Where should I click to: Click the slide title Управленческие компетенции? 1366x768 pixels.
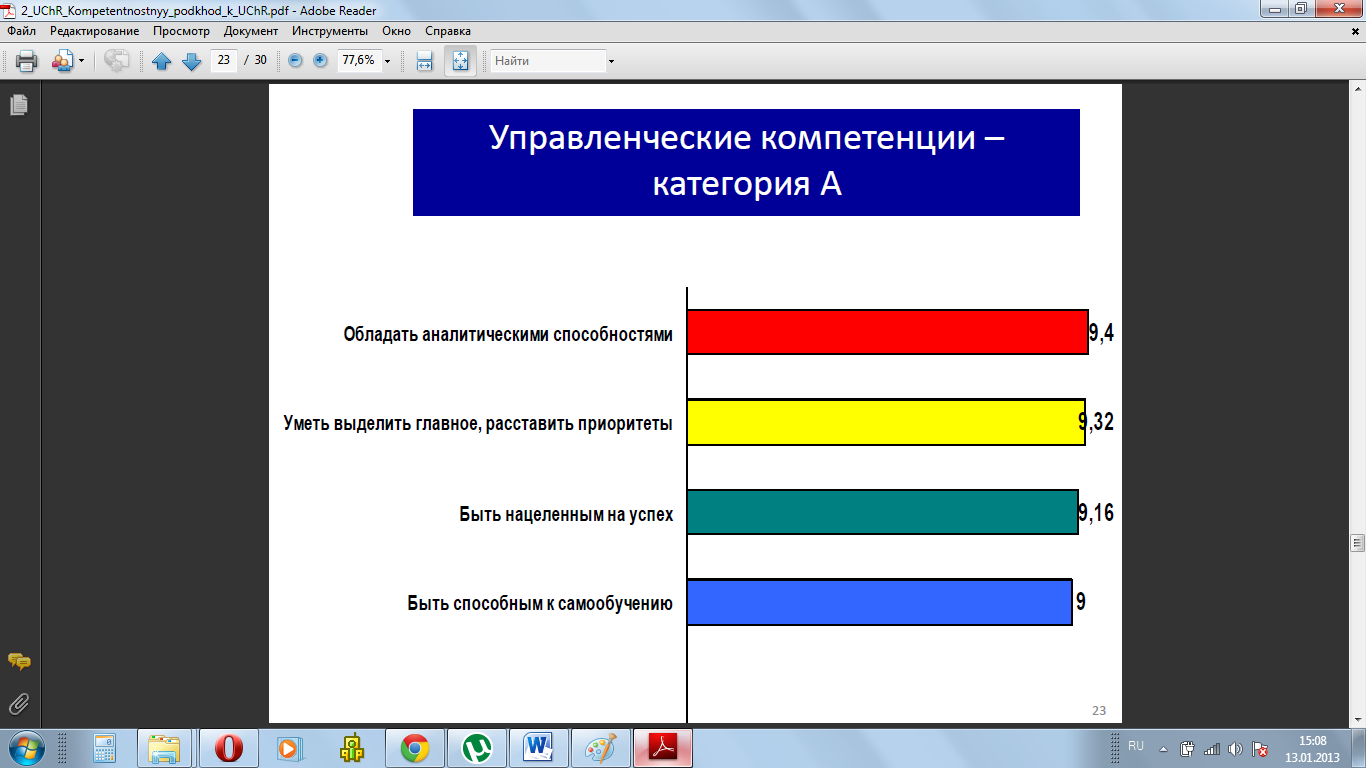coord(746,161)
